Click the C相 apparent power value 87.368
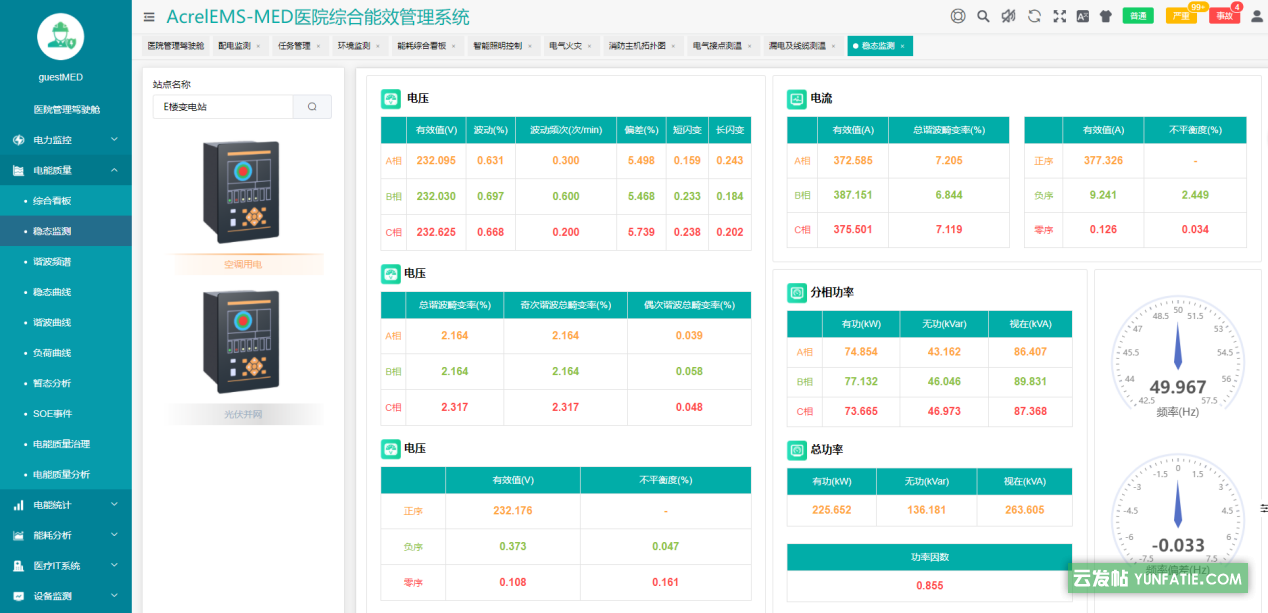The width and height of the screenshot is (1268, 613). pyautogui.click(x=1030, y=412)
